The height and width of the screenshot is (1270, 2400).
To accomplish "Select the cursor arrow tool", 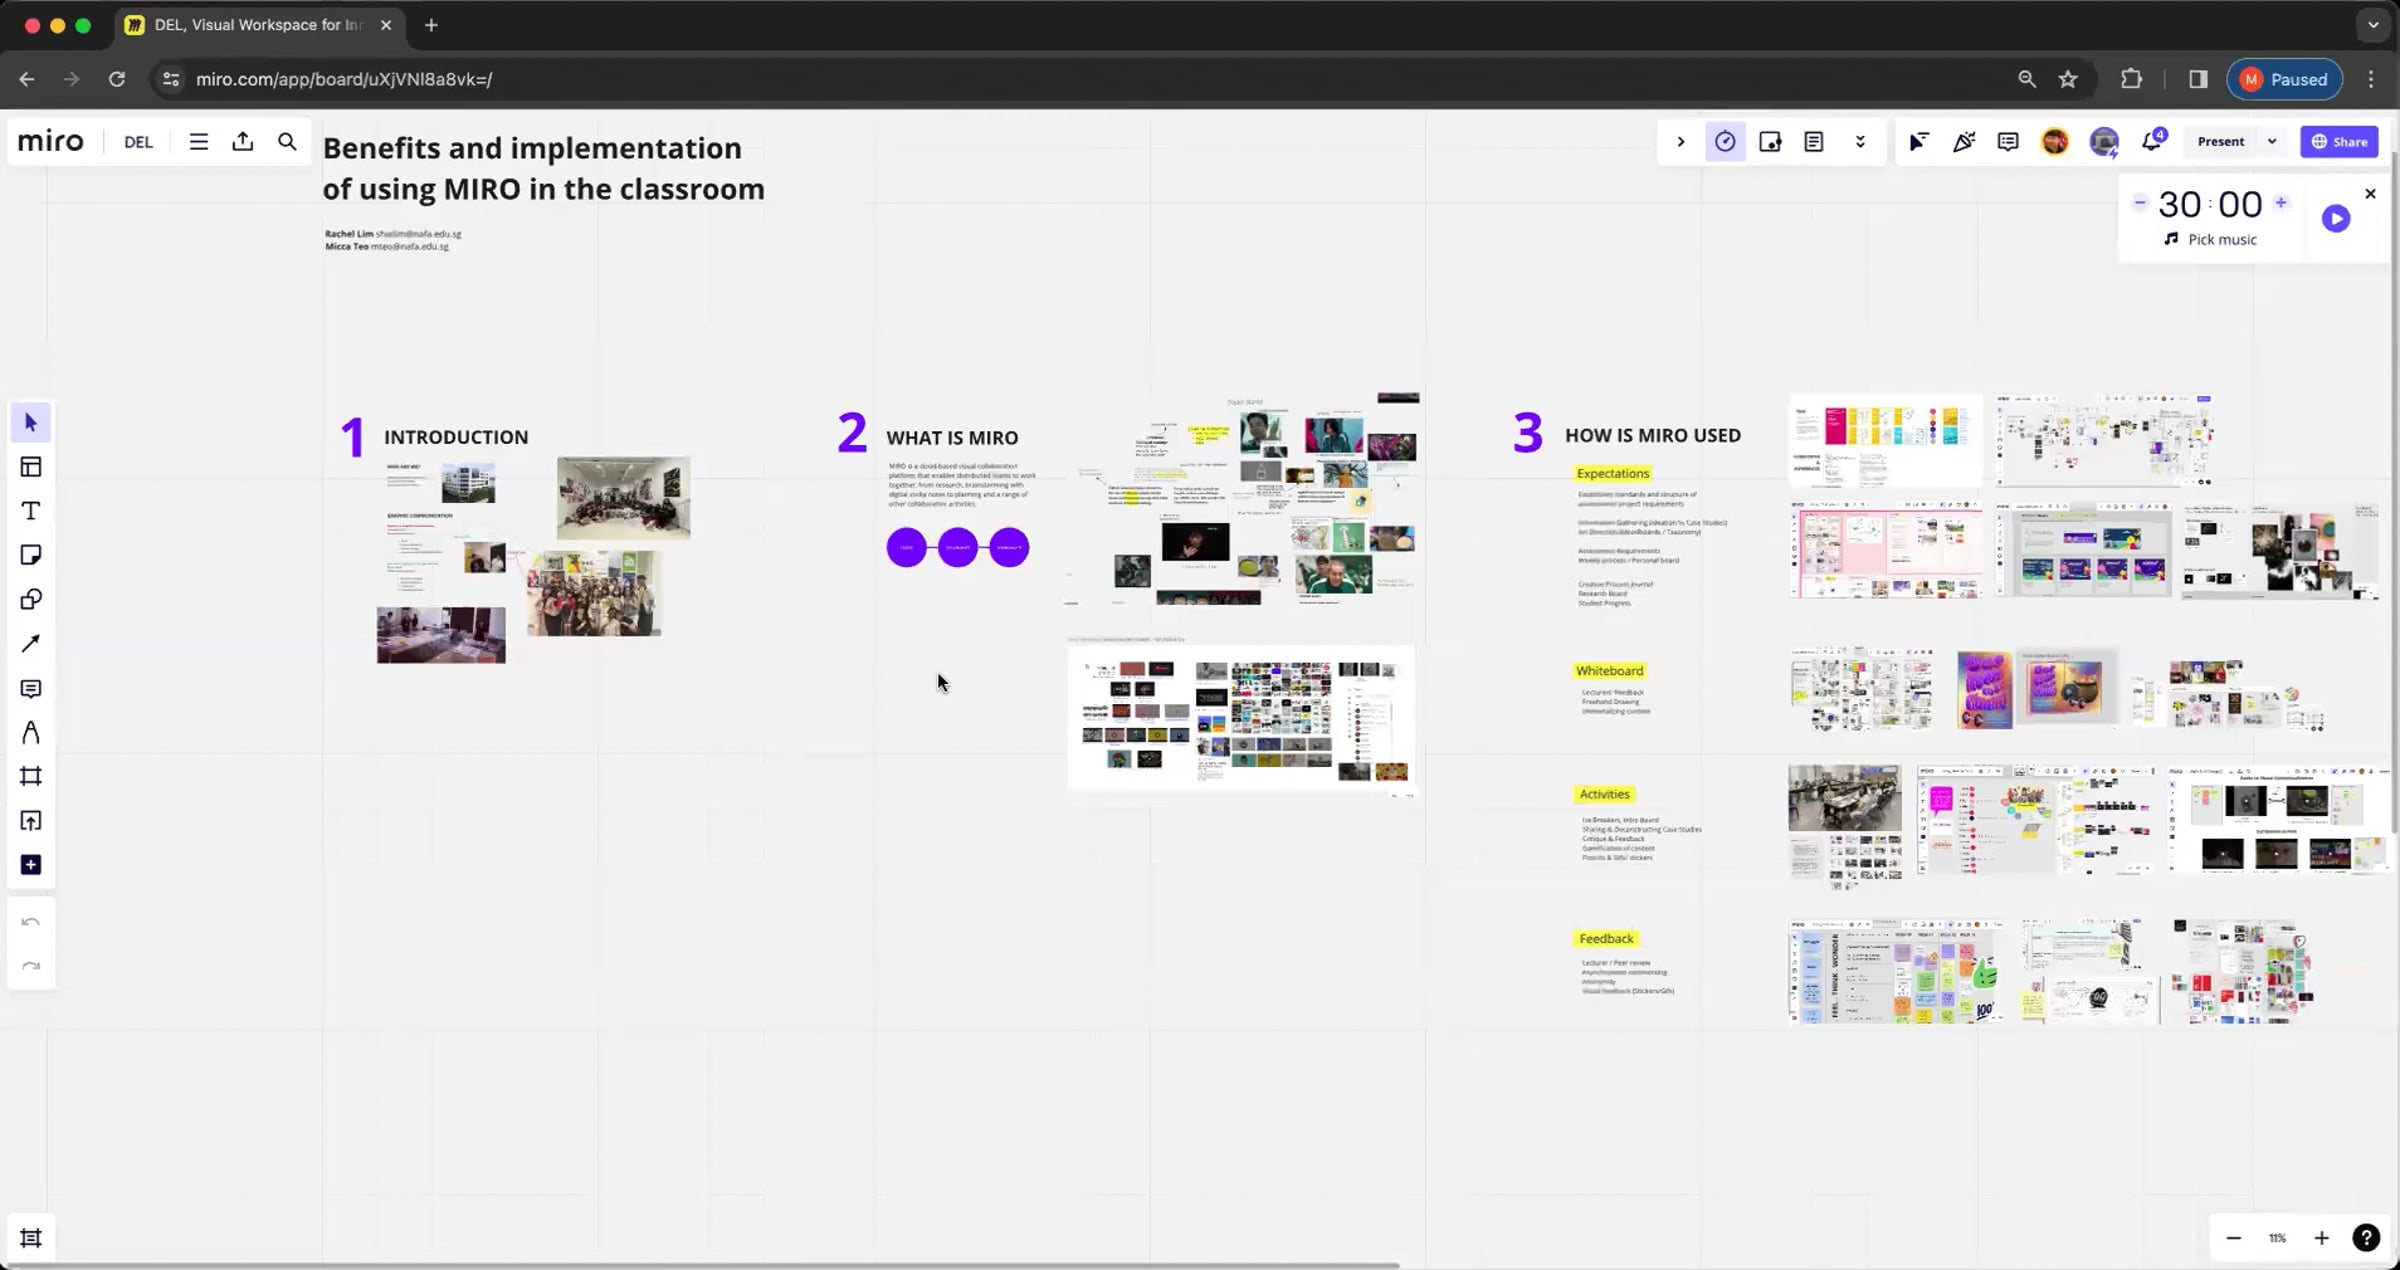I will pyautogui.click(x=31, y=423).
